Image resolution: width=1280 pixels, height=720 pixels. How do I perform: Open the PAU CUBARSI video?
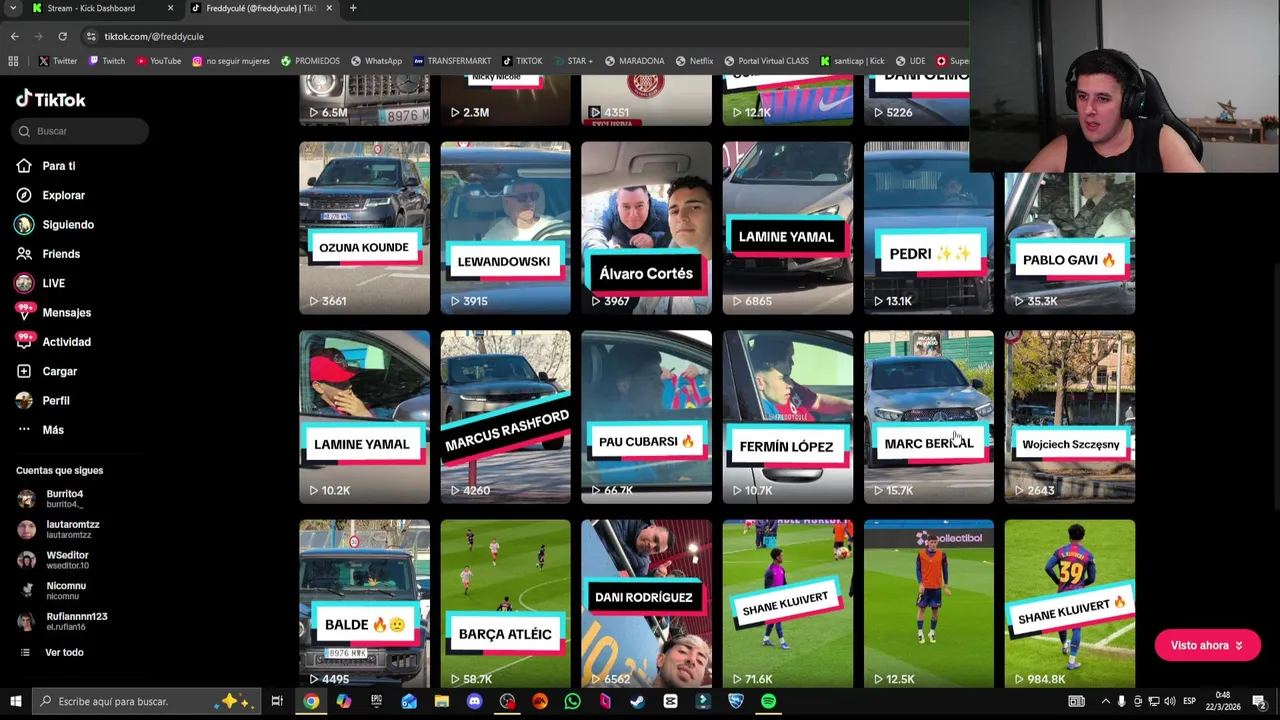click(x=646, y=417)
